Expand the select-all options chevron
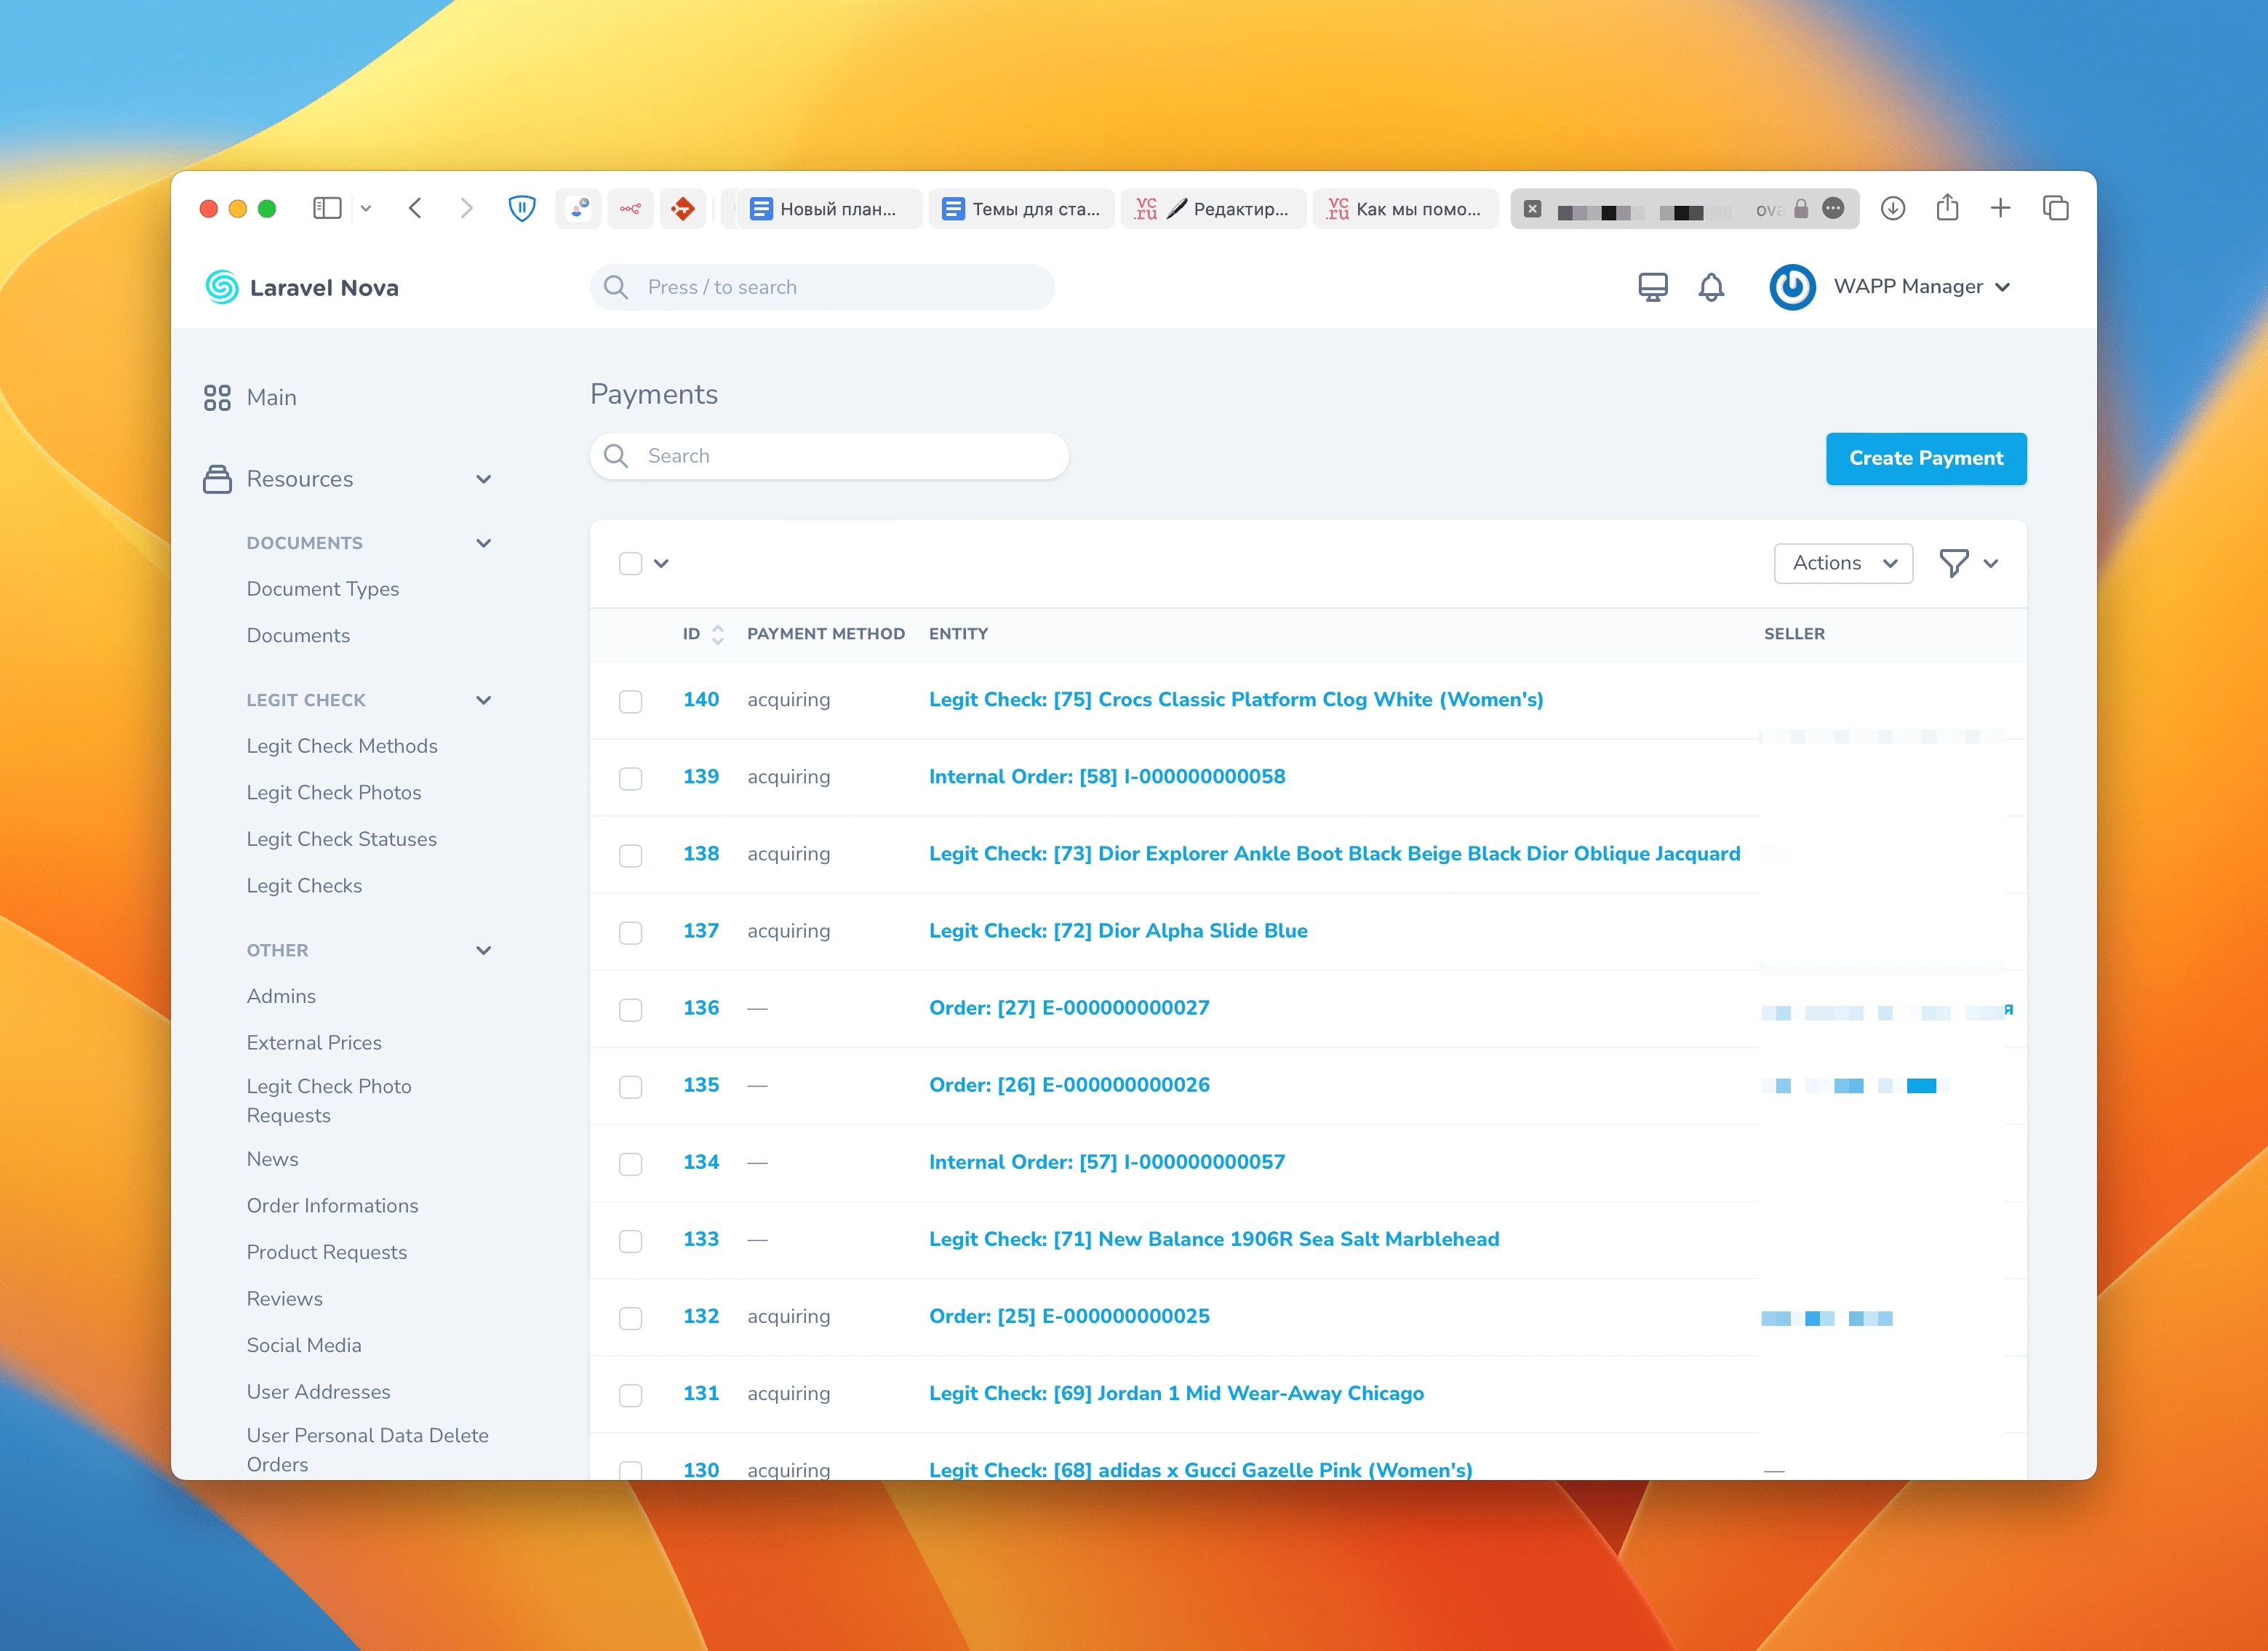Image resolution: width=2268 pixels, height=1651 pixels. (661, 563)
